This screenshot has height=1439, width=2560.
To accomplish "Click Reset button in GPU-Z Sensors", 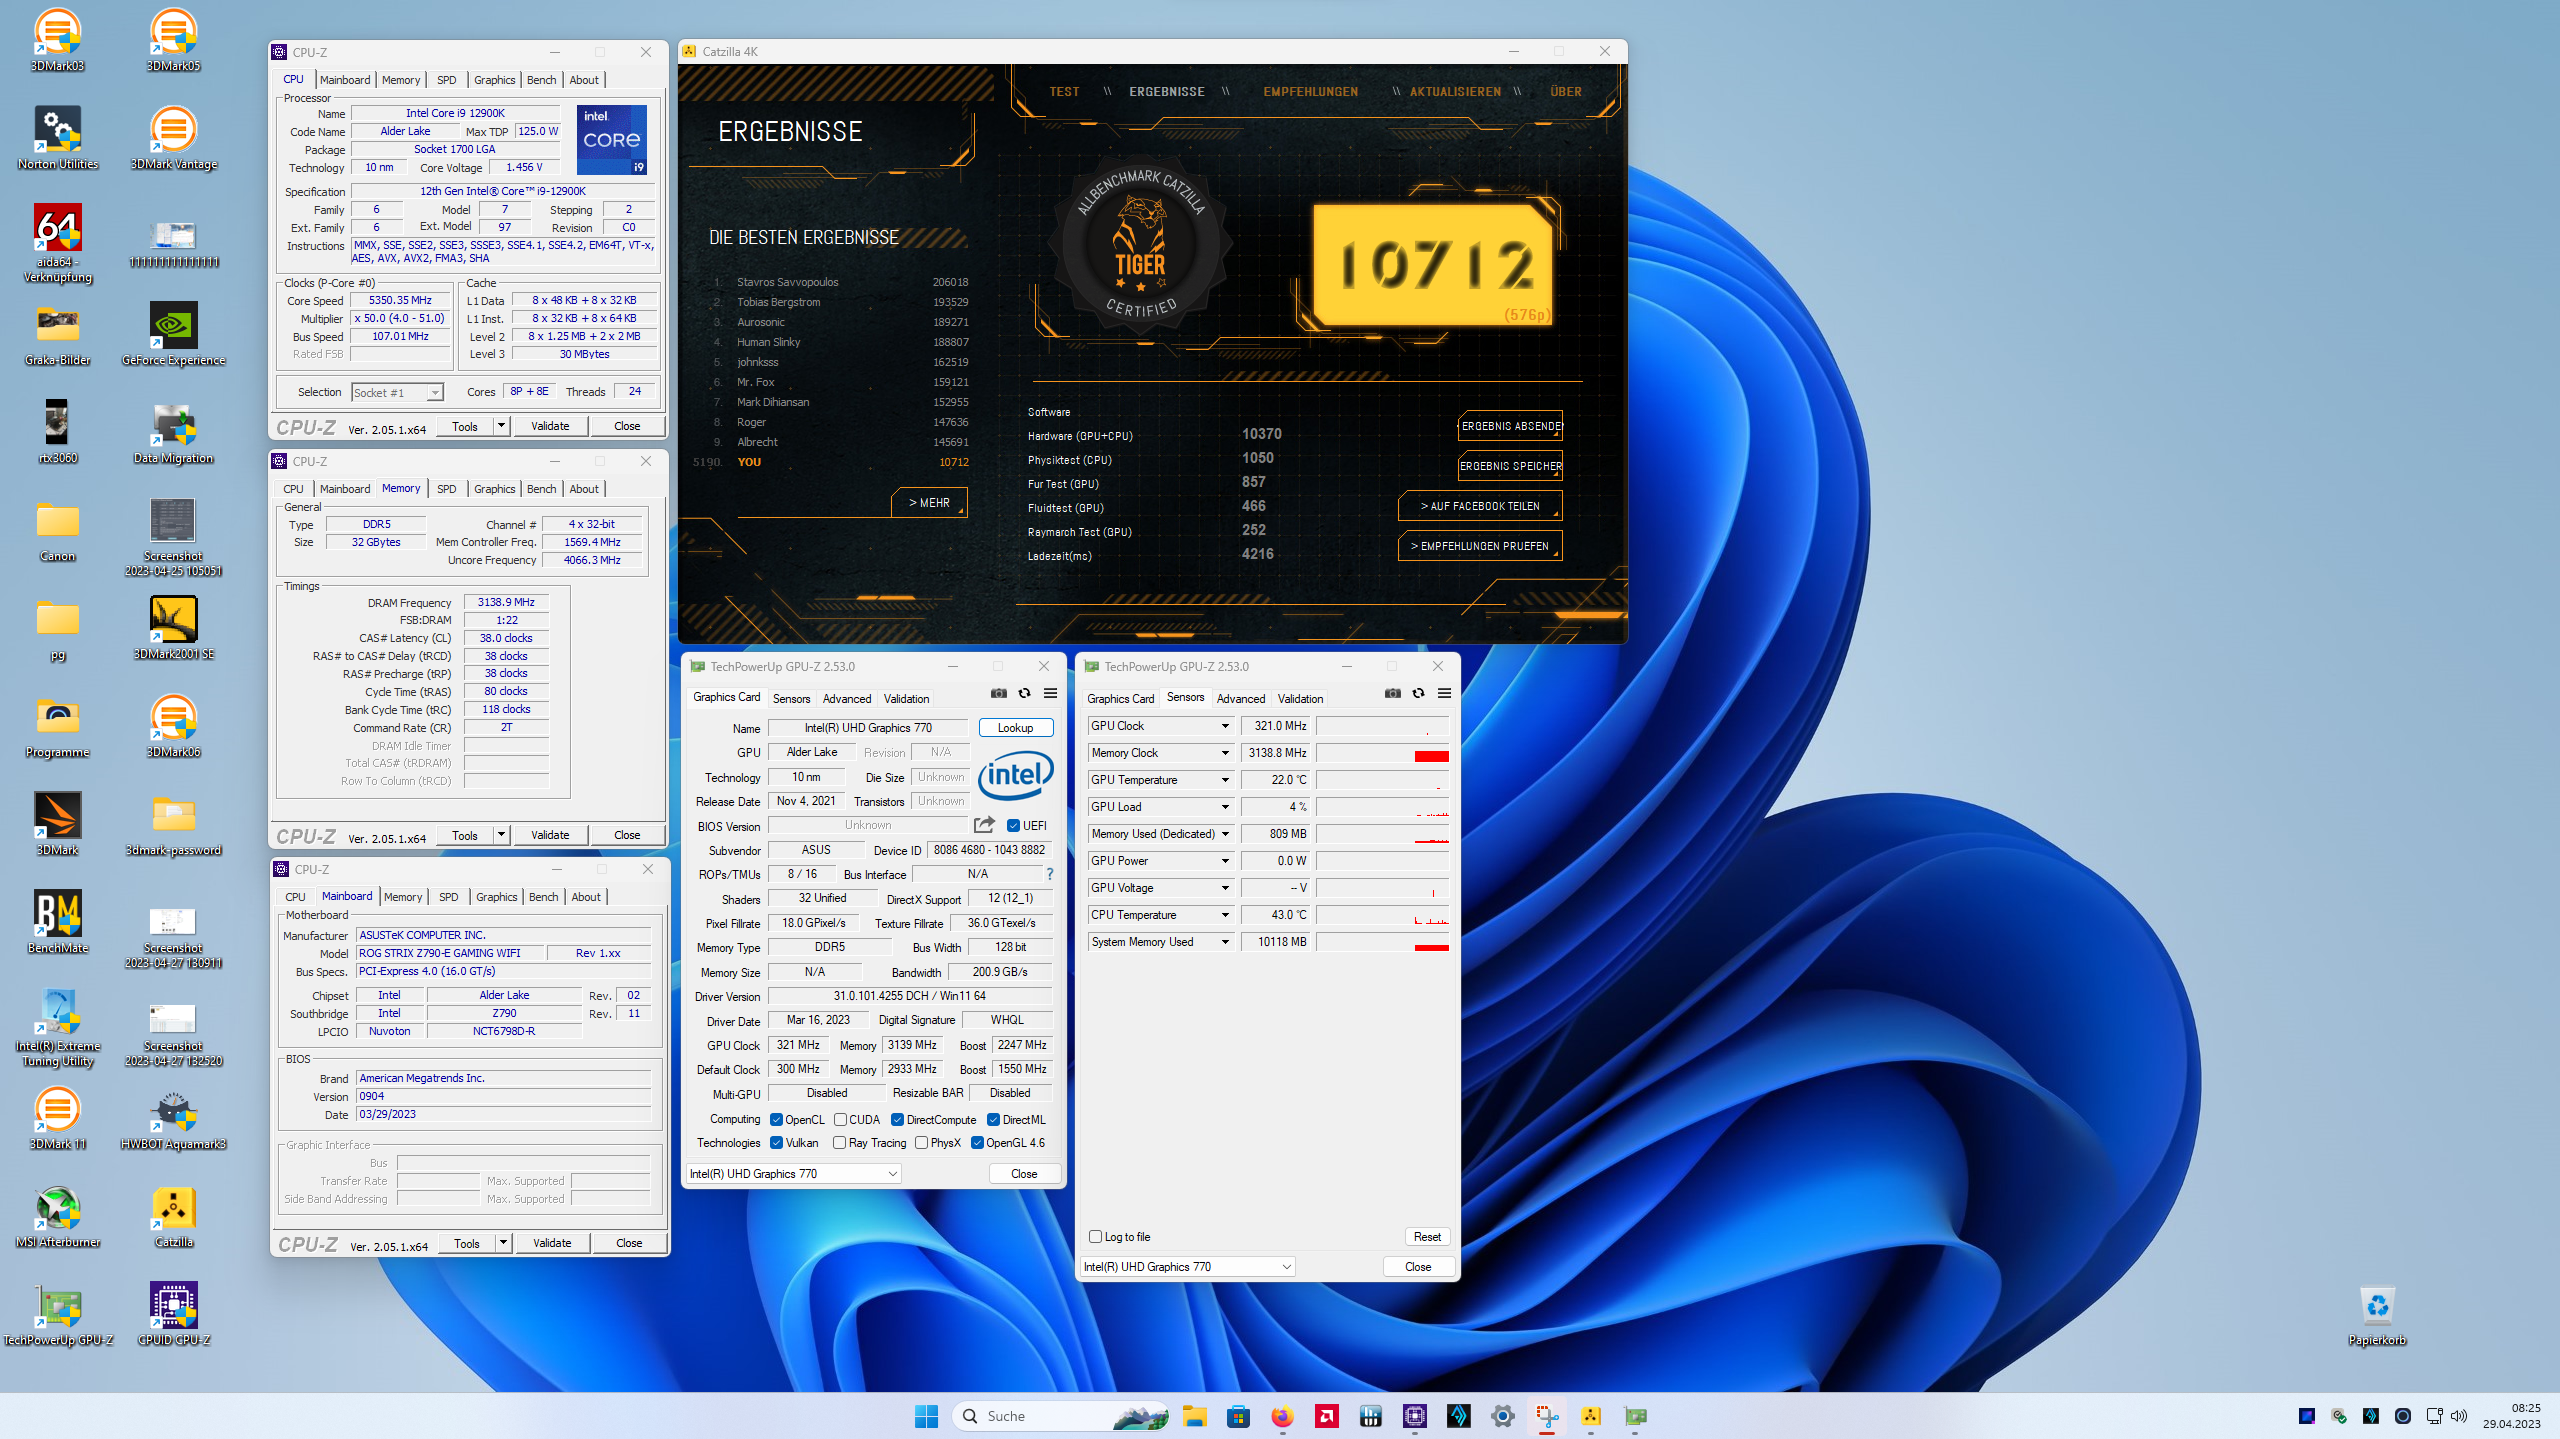I will (1427, 1237).
